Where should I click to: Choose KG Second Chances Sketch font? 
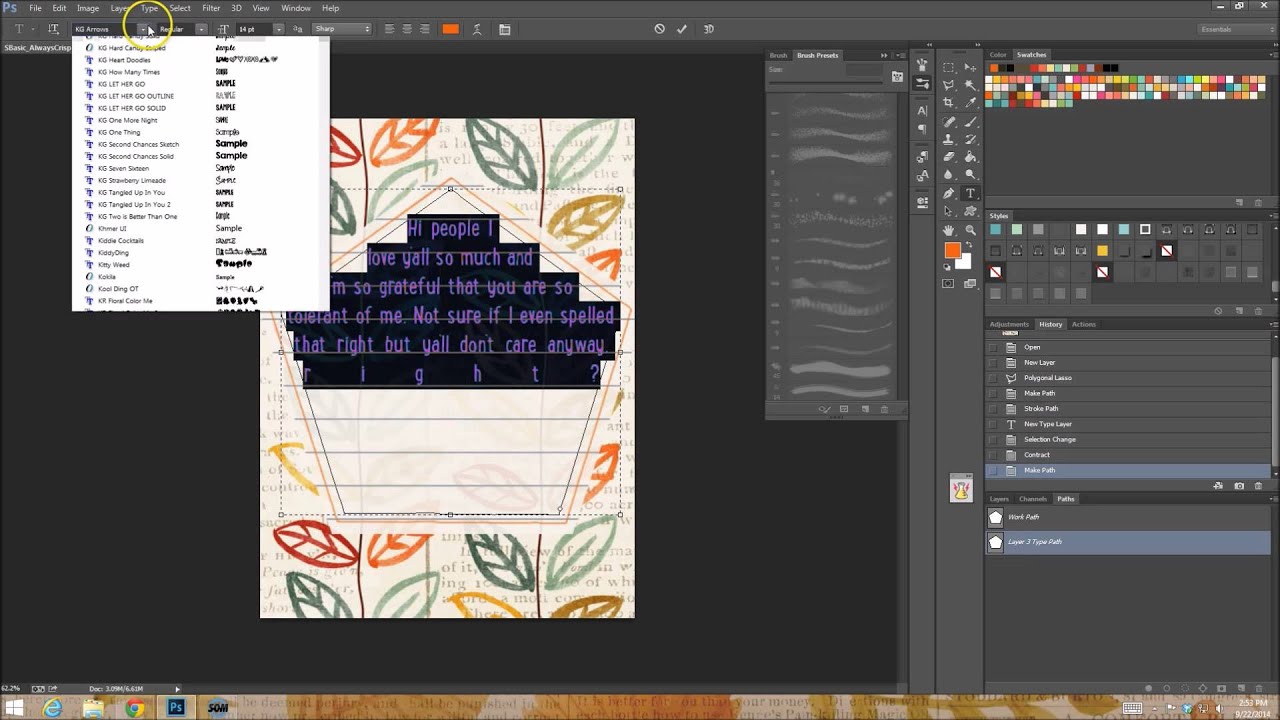coord(138,144)
